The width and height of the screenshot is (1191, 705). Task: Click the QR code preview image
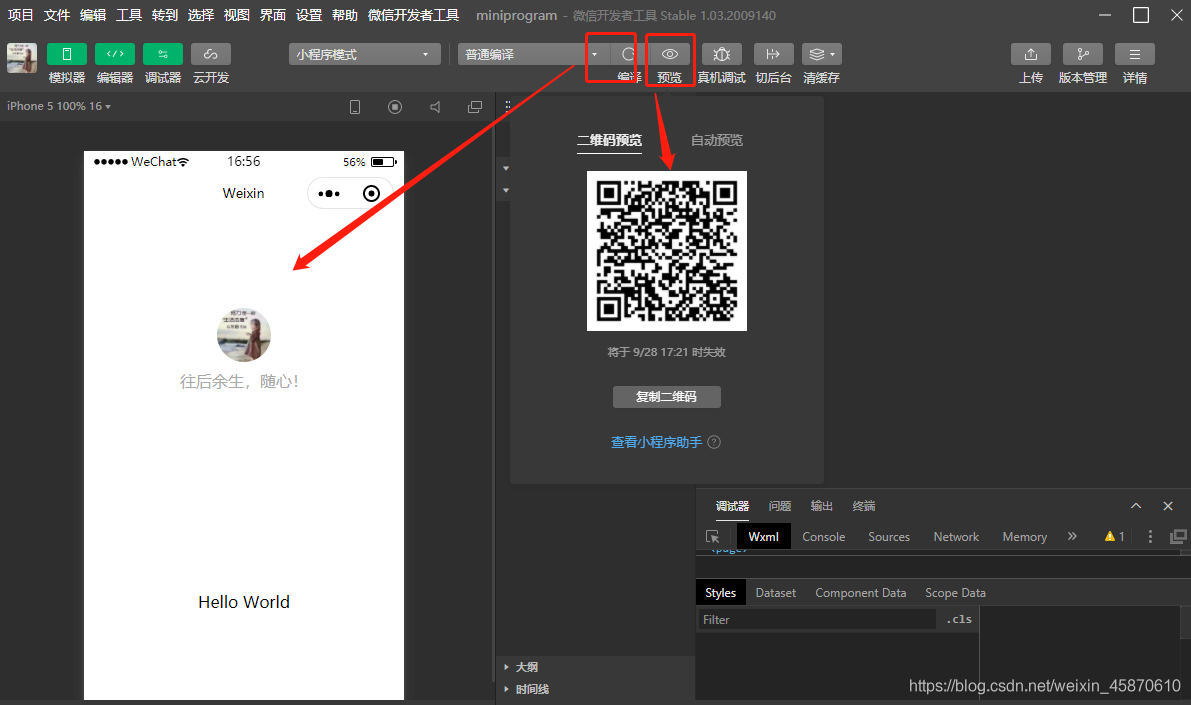click(x=667, y=251)
